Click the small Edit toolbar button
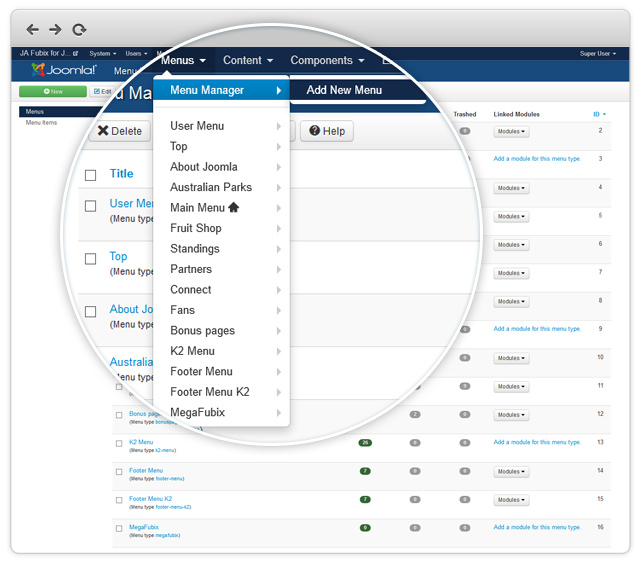The width and height of the screenshot is (640, 586). click(x=102, y=91)
